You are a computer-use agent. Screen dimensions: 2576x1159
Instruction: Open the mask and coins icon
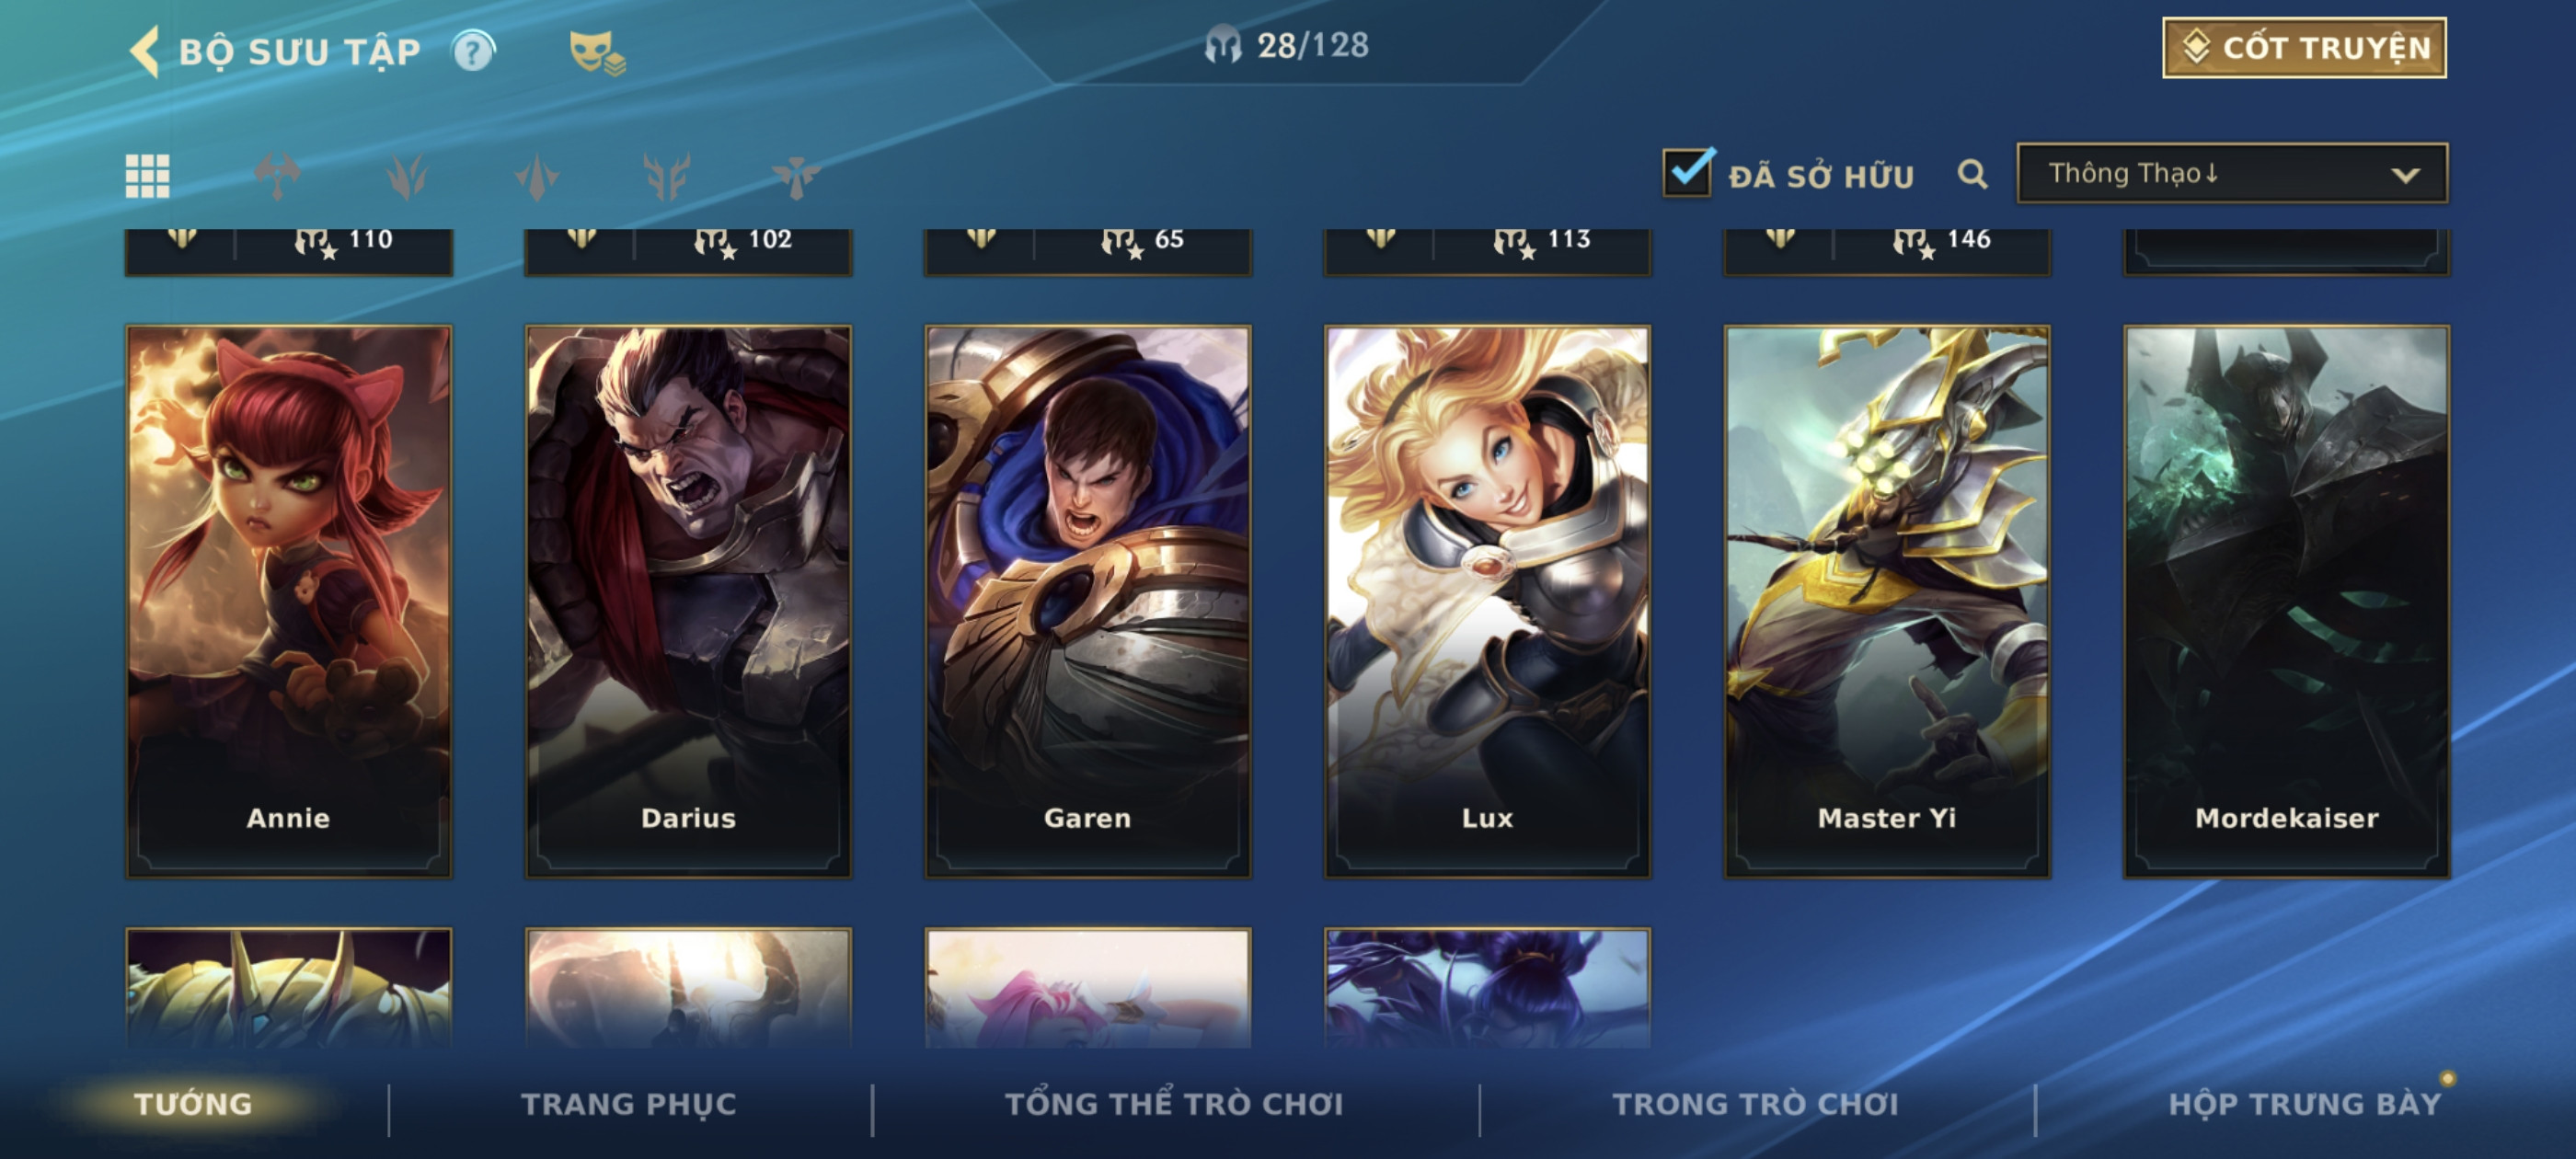(x=597, y=53)
